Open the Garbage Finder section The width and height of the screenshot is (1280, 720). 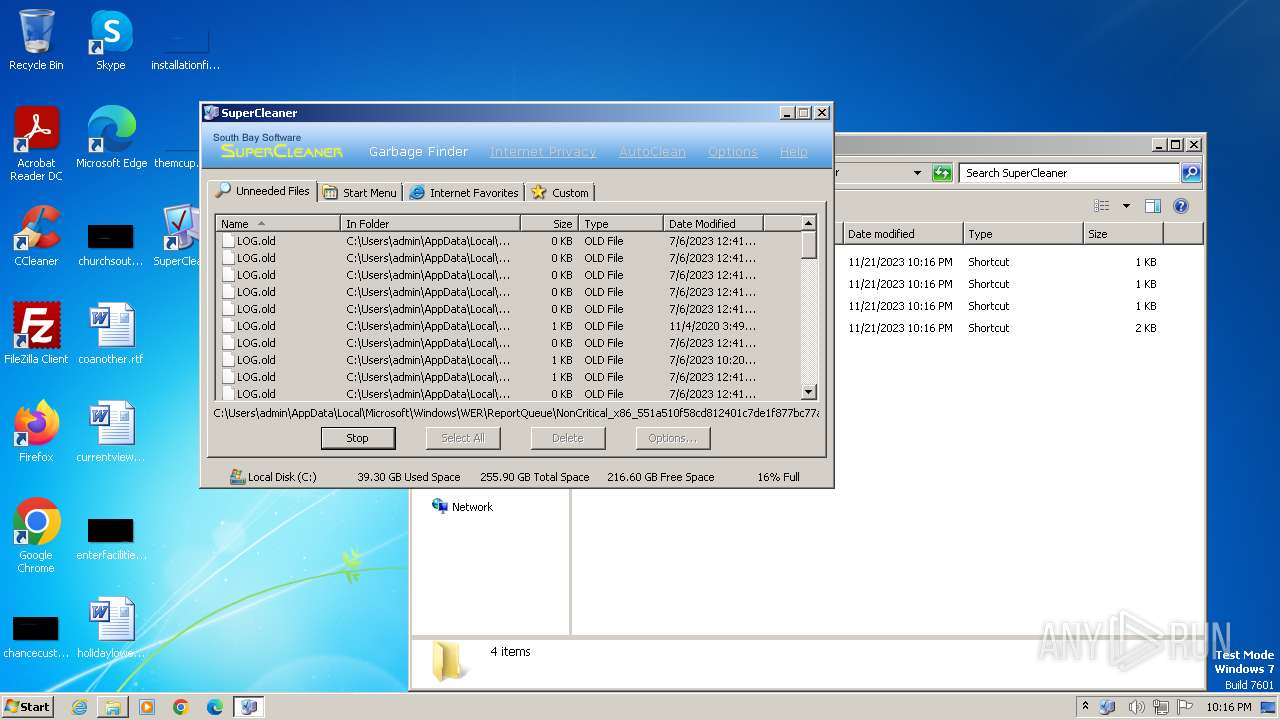pos(418,152)
